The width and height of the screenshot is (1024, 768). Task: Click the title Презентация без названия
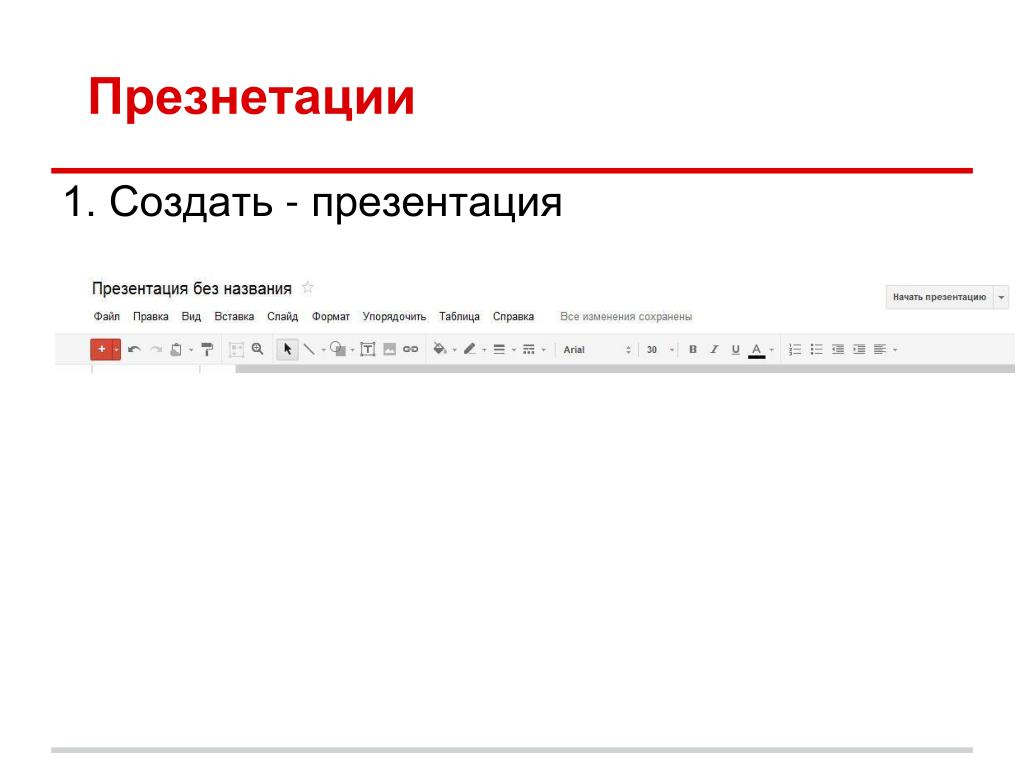191,289
